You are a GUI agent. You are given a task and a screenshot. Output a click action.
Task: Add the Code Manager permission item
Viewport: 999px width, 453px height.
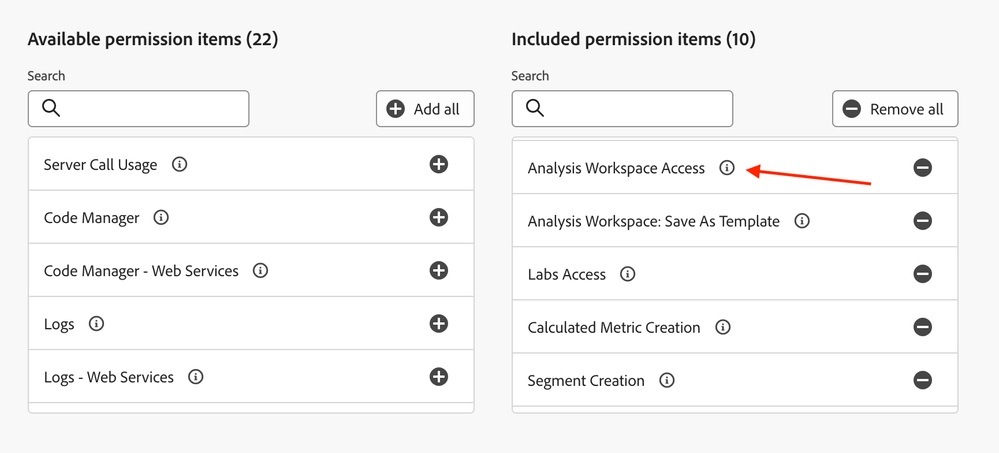(438, 217)
